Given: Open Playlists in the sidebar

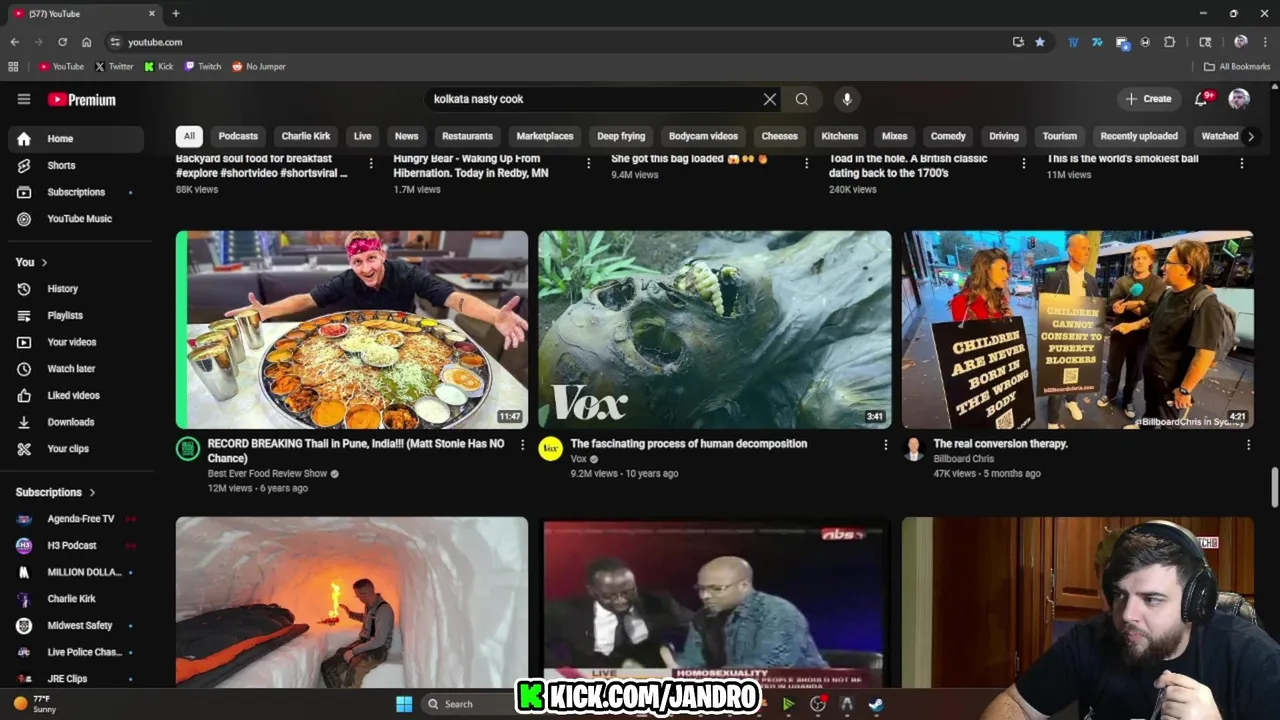Looking at the screenshot, I should [75, 316].
